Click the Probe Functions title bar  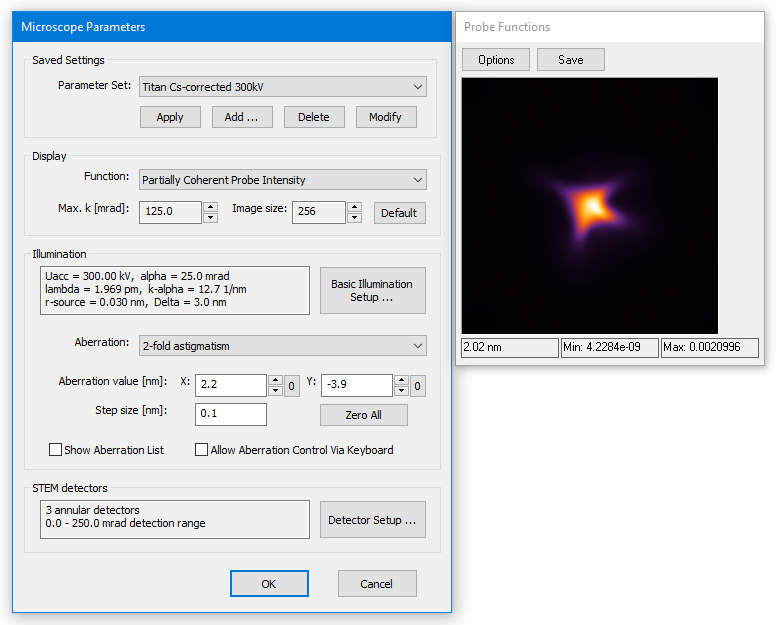610,27
